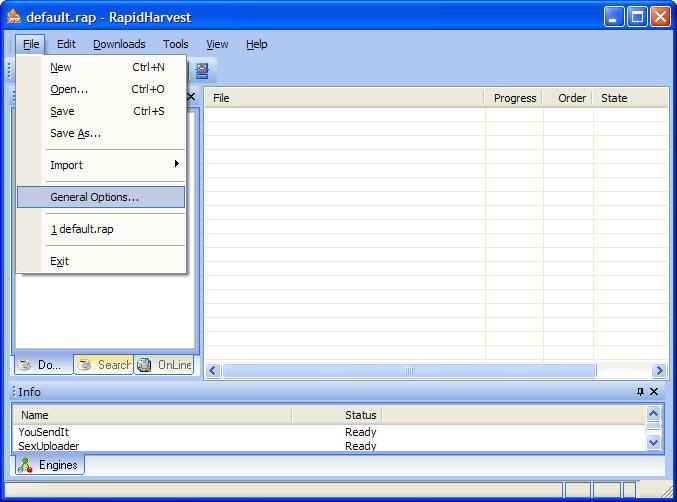Click the State column header

(614, 98)
